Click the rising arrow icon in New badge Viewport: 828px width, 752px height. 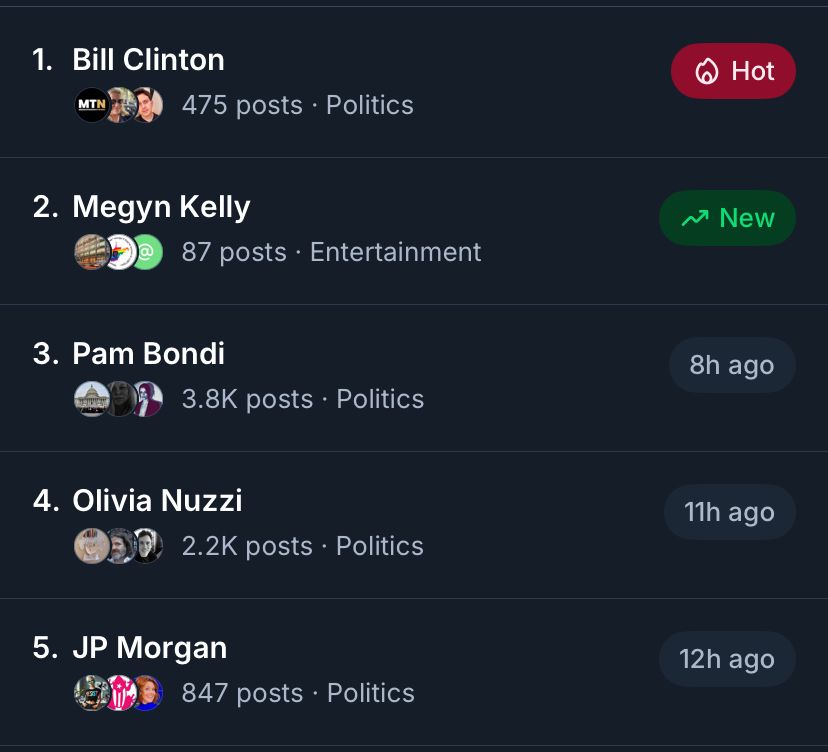coord(694,218)
